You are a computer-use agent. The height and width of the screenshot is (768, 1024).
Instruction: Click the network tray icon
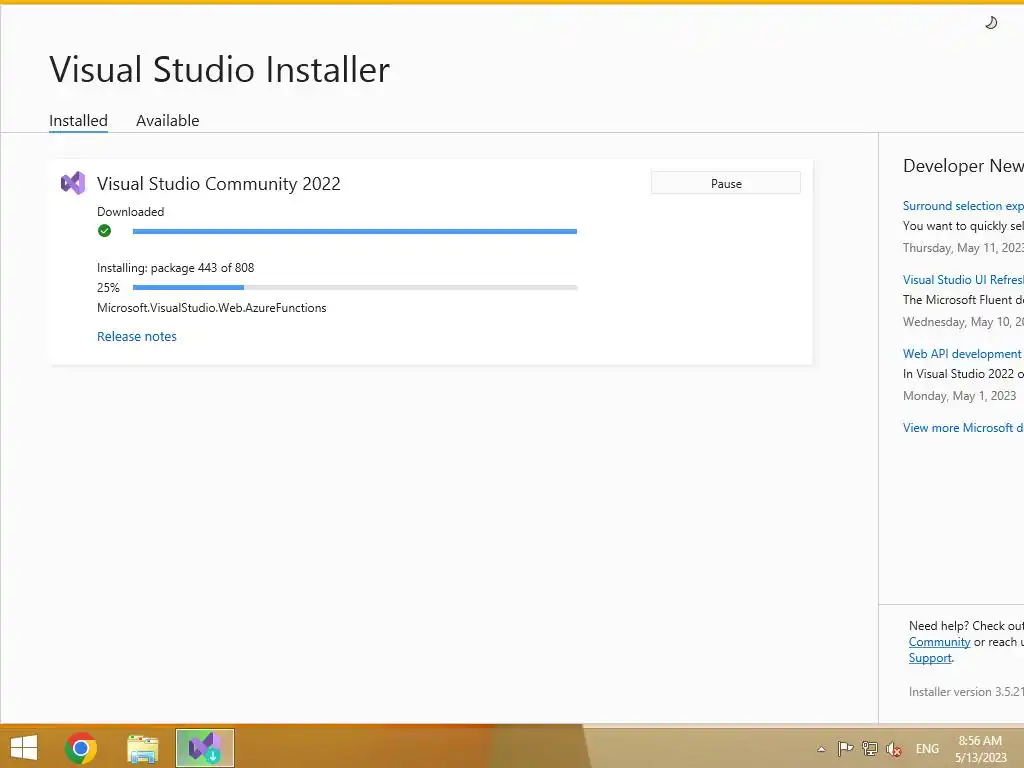click(x=869, y=748)
